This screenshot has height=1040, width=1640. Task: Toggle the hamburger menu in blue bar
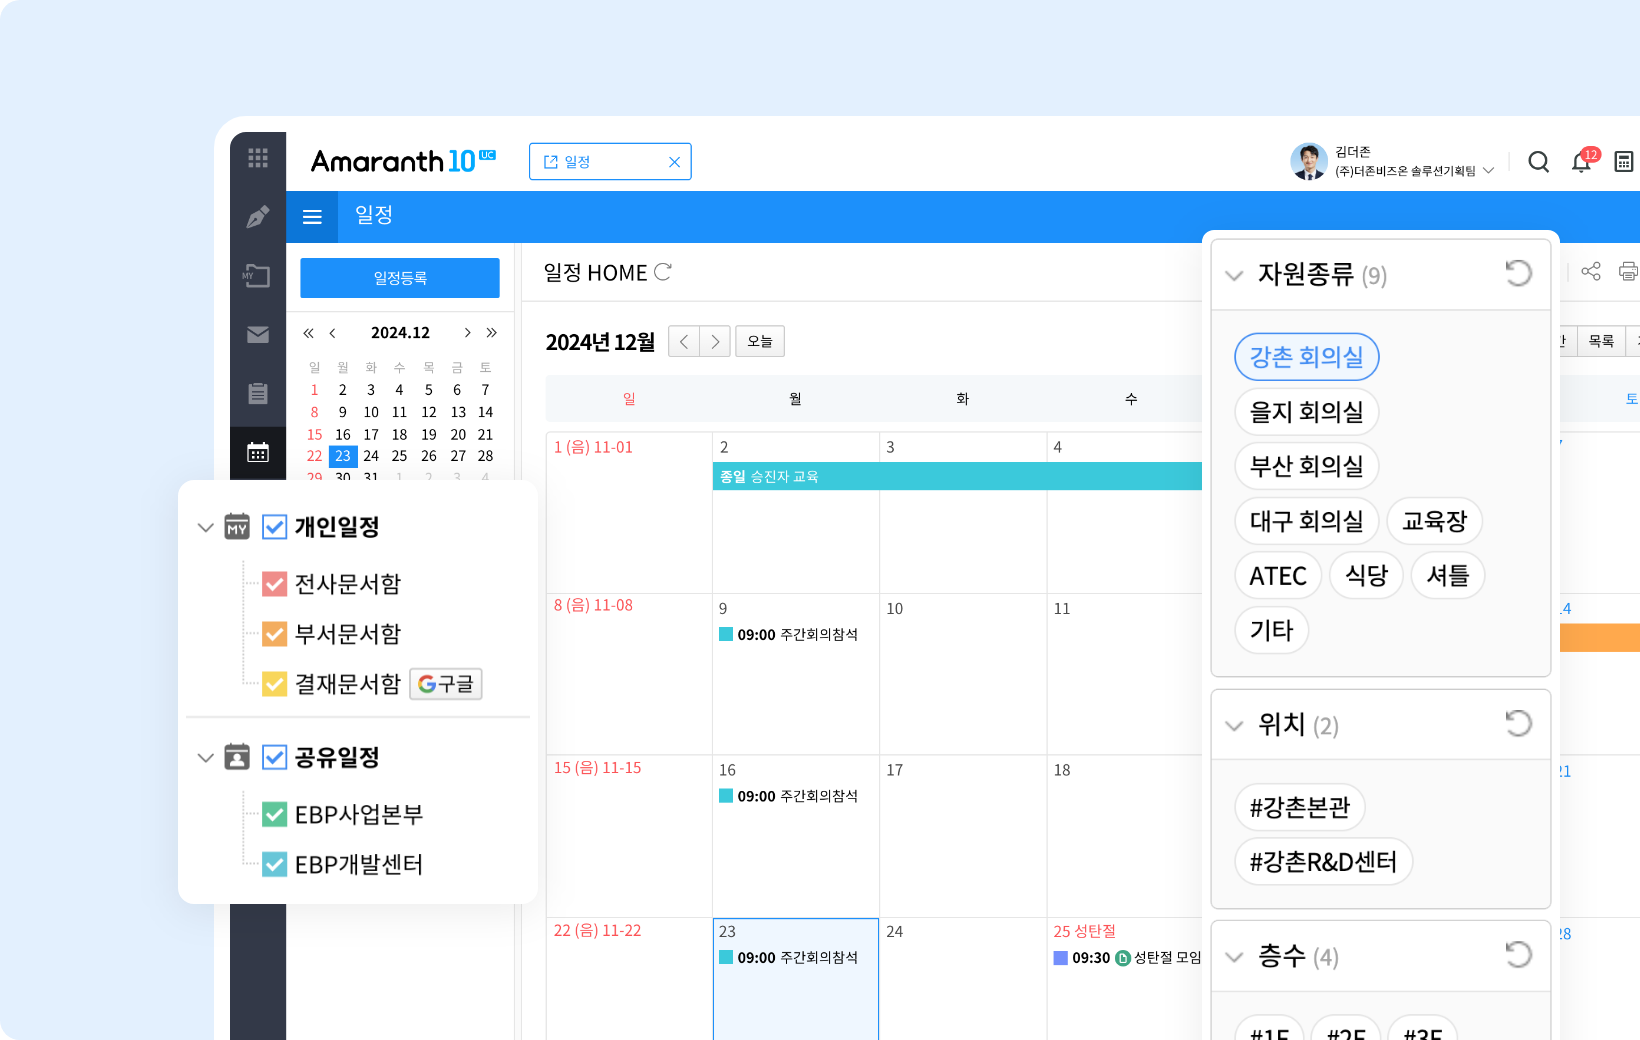click(x=312, y=217)
